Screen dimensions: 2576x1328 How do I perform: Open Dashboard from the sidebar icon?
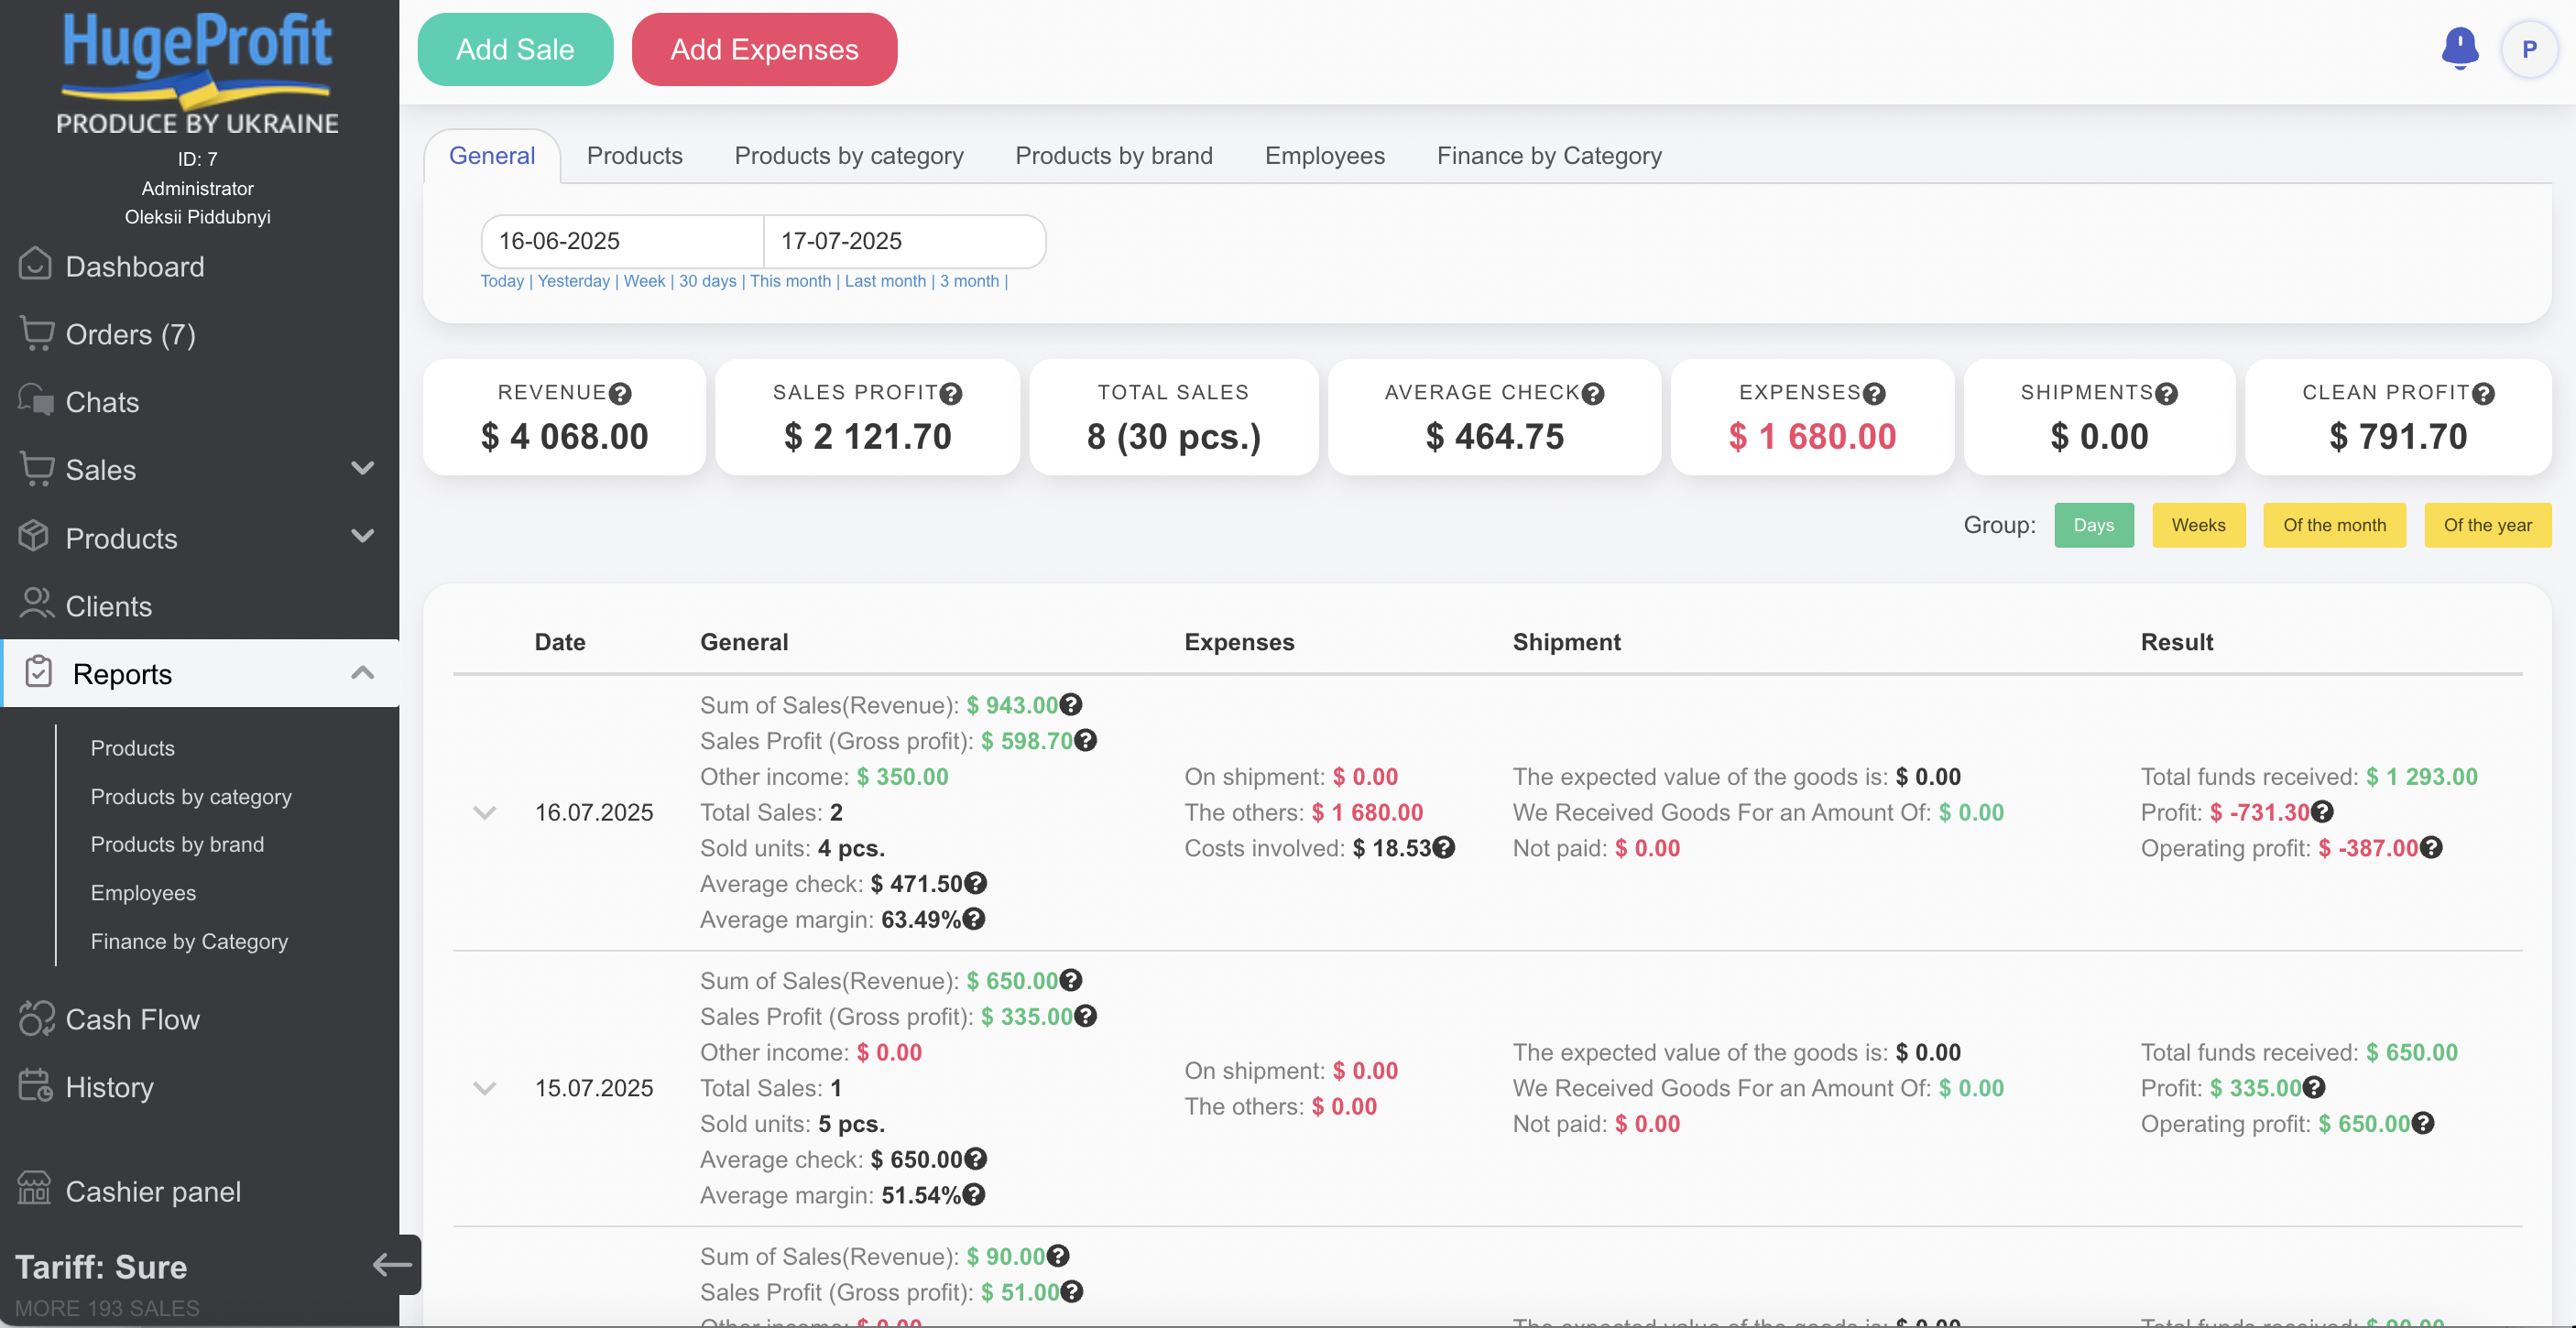[35, 266]
